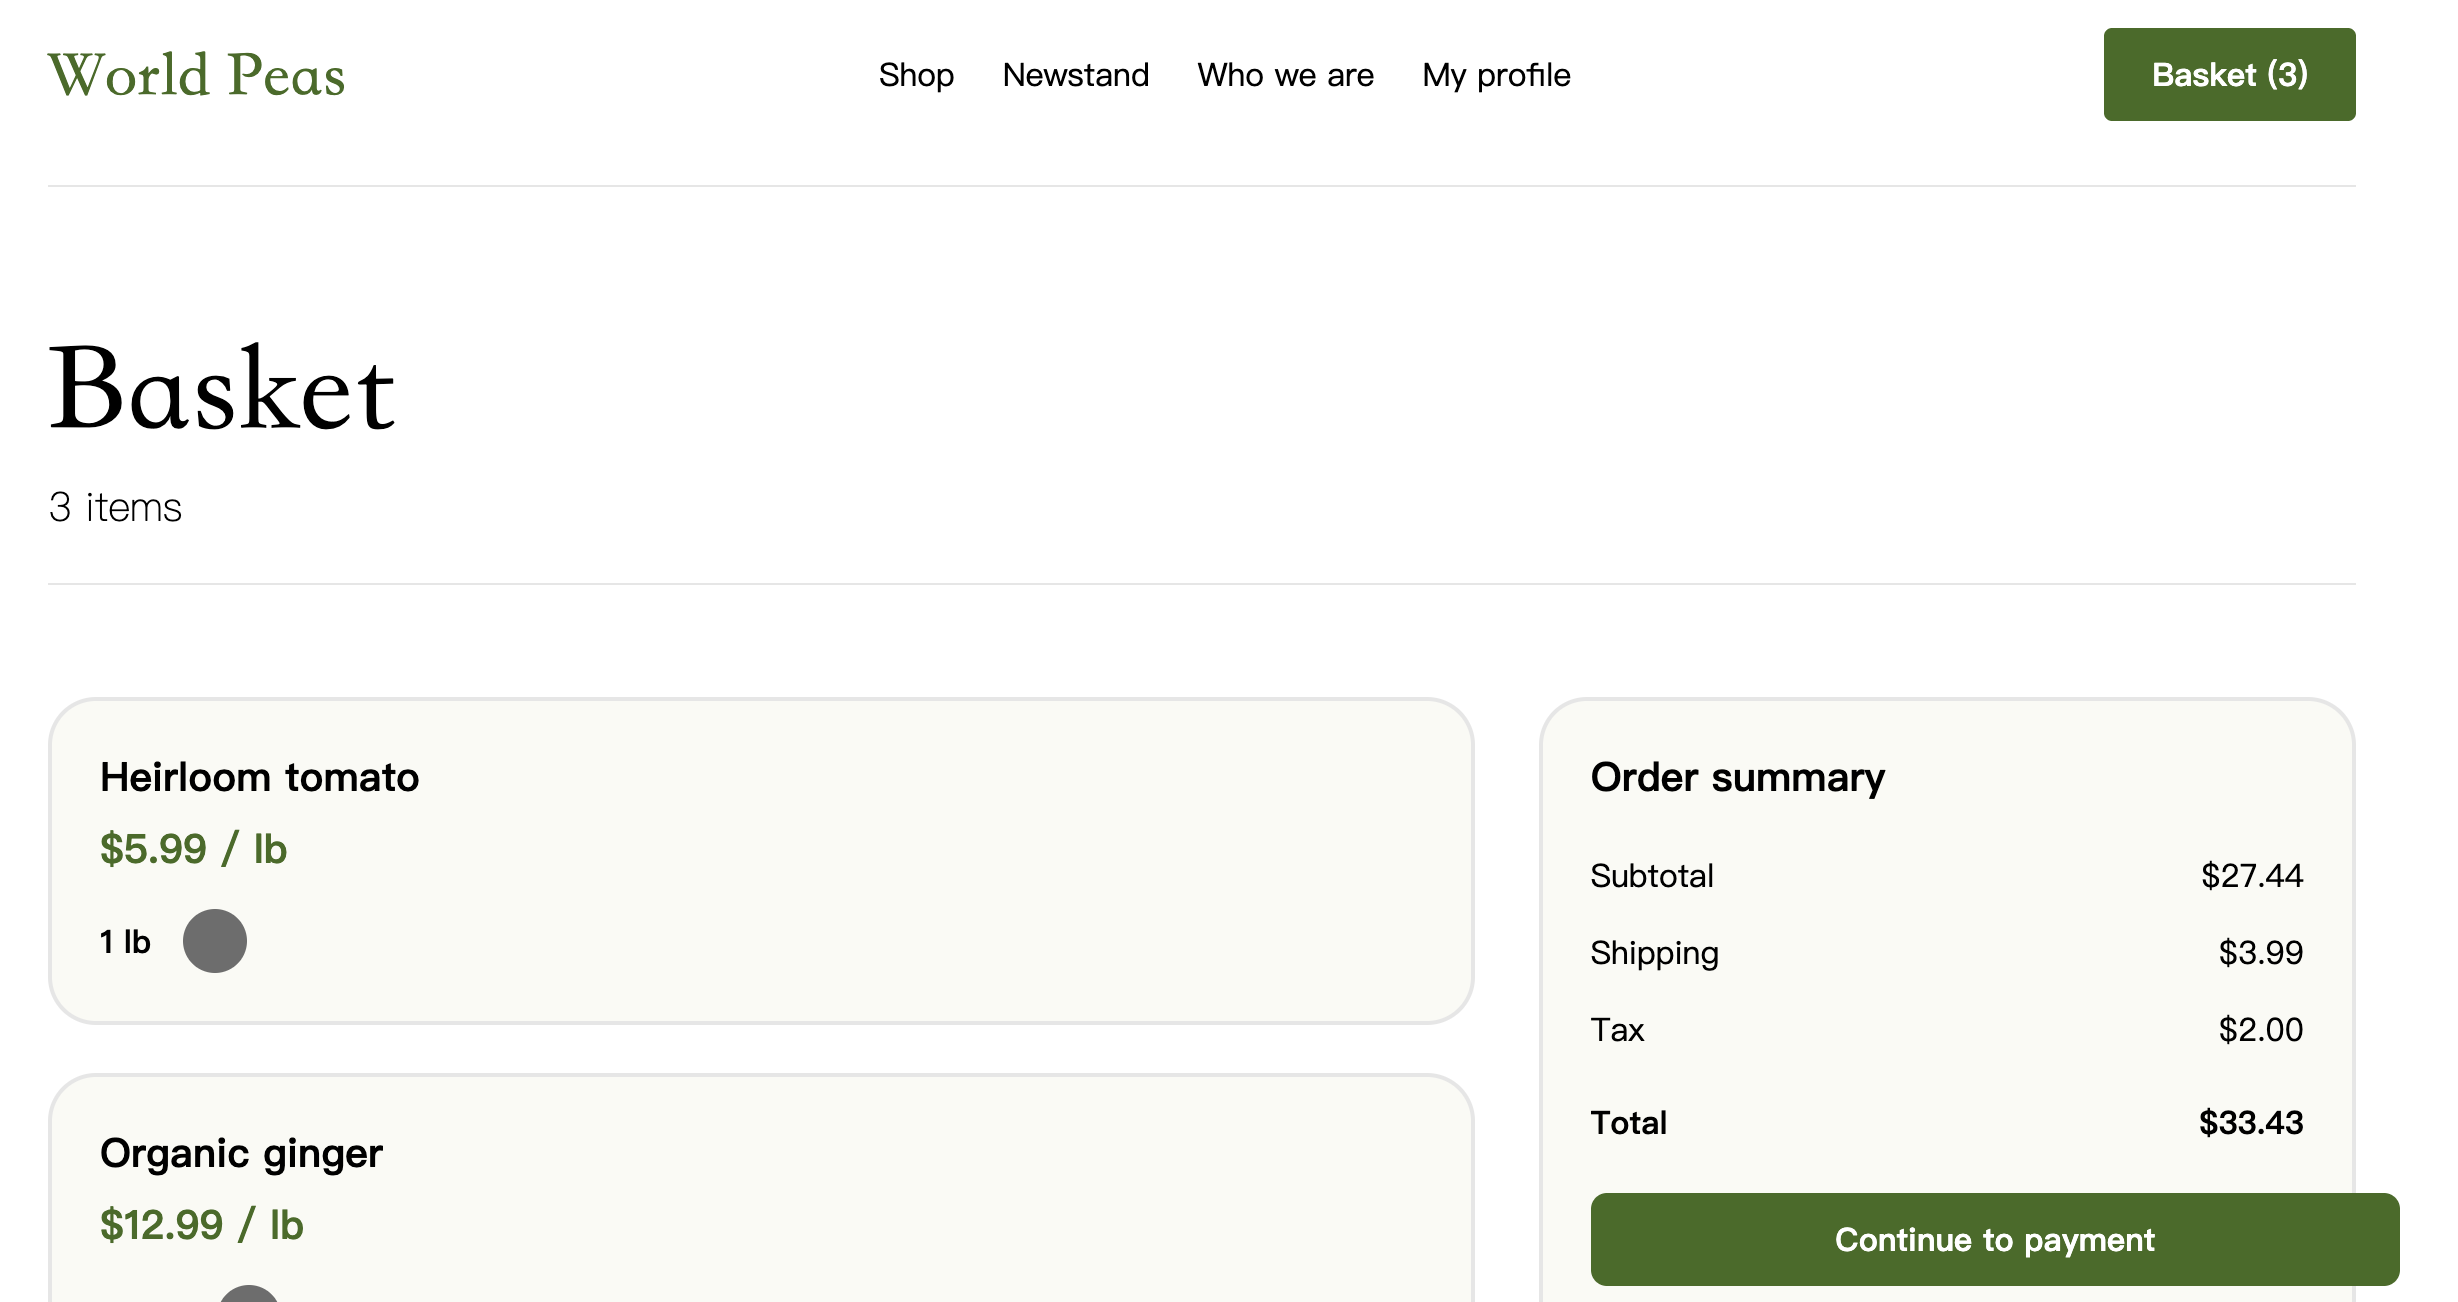Click the $5.99 / lb tomato price
This screenshot has height=1302, width=2458.
tap(194, 849)
